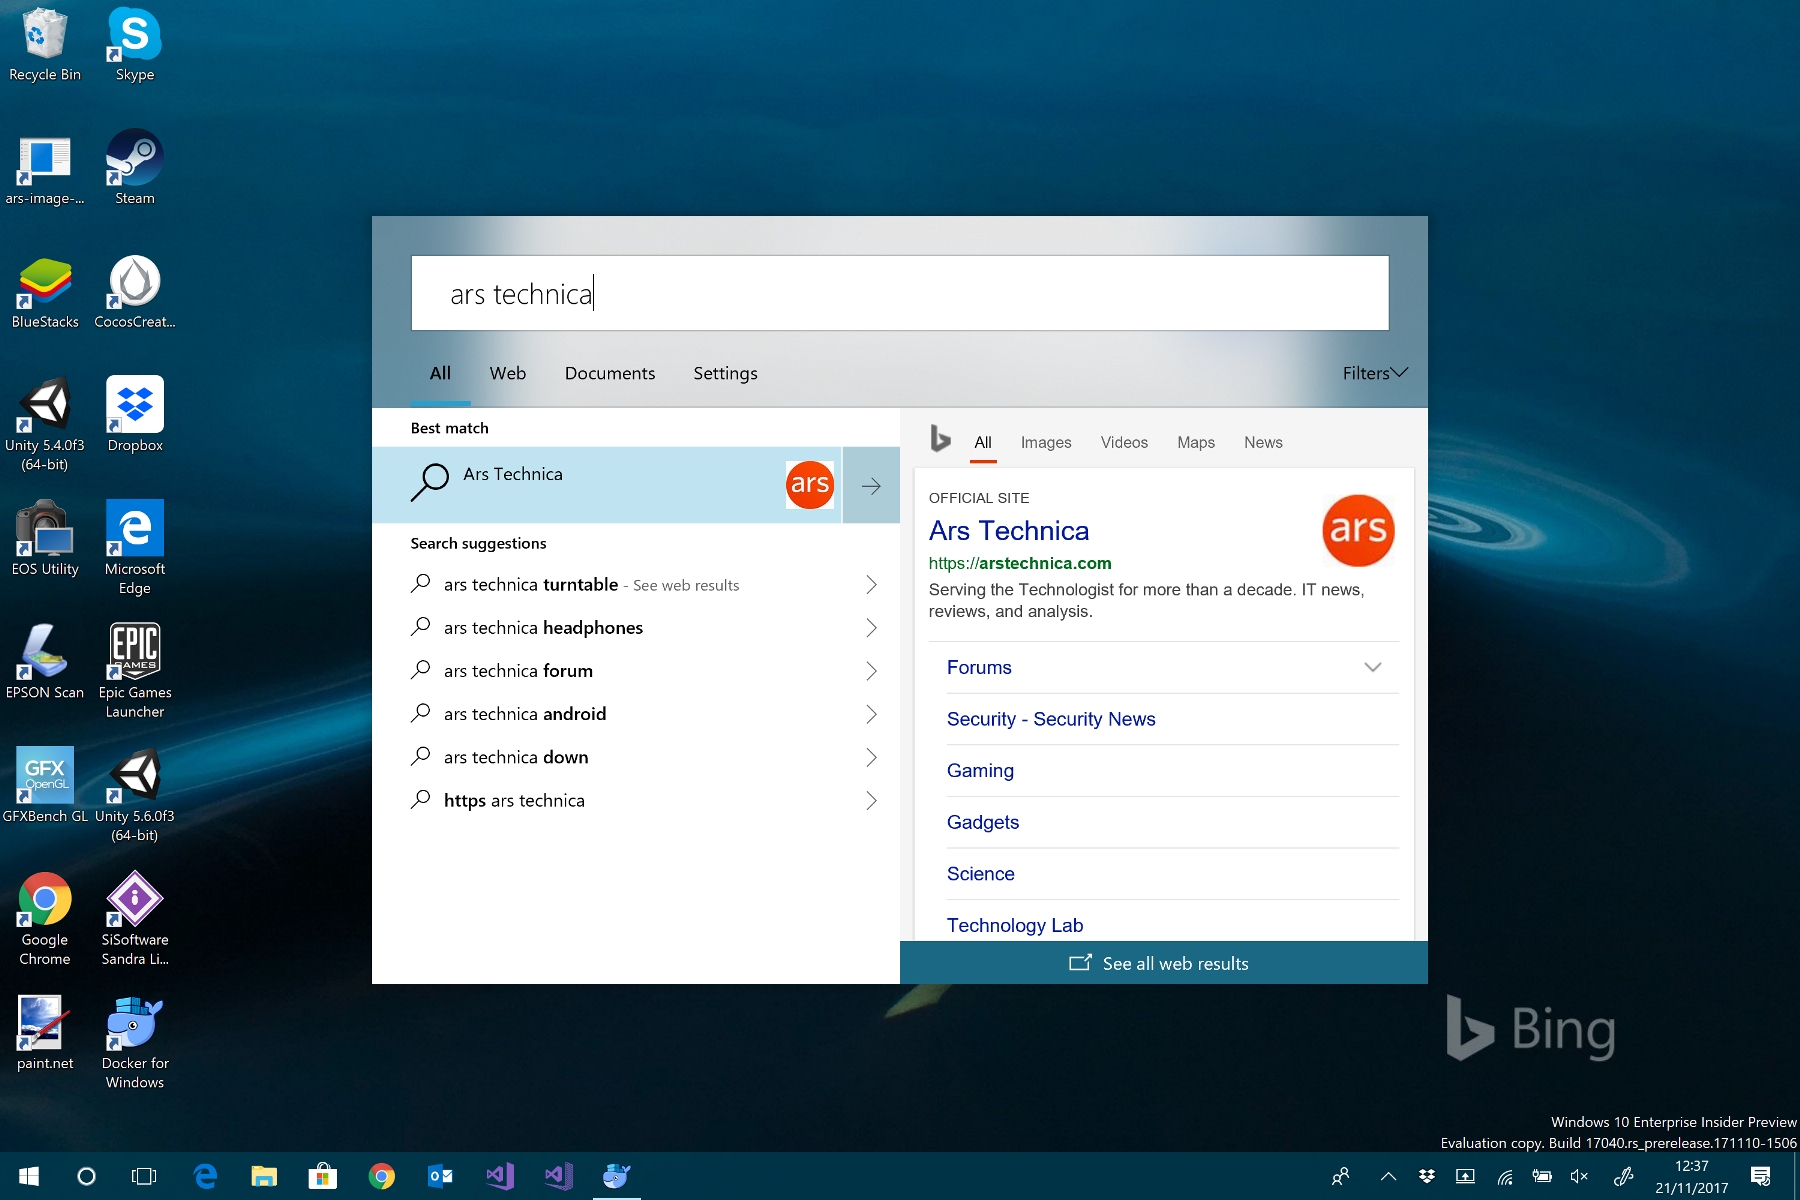Click the Dropbox system tray icon
Viewport: 1800px width, 1200px height.
[x=1427, y=1176]
